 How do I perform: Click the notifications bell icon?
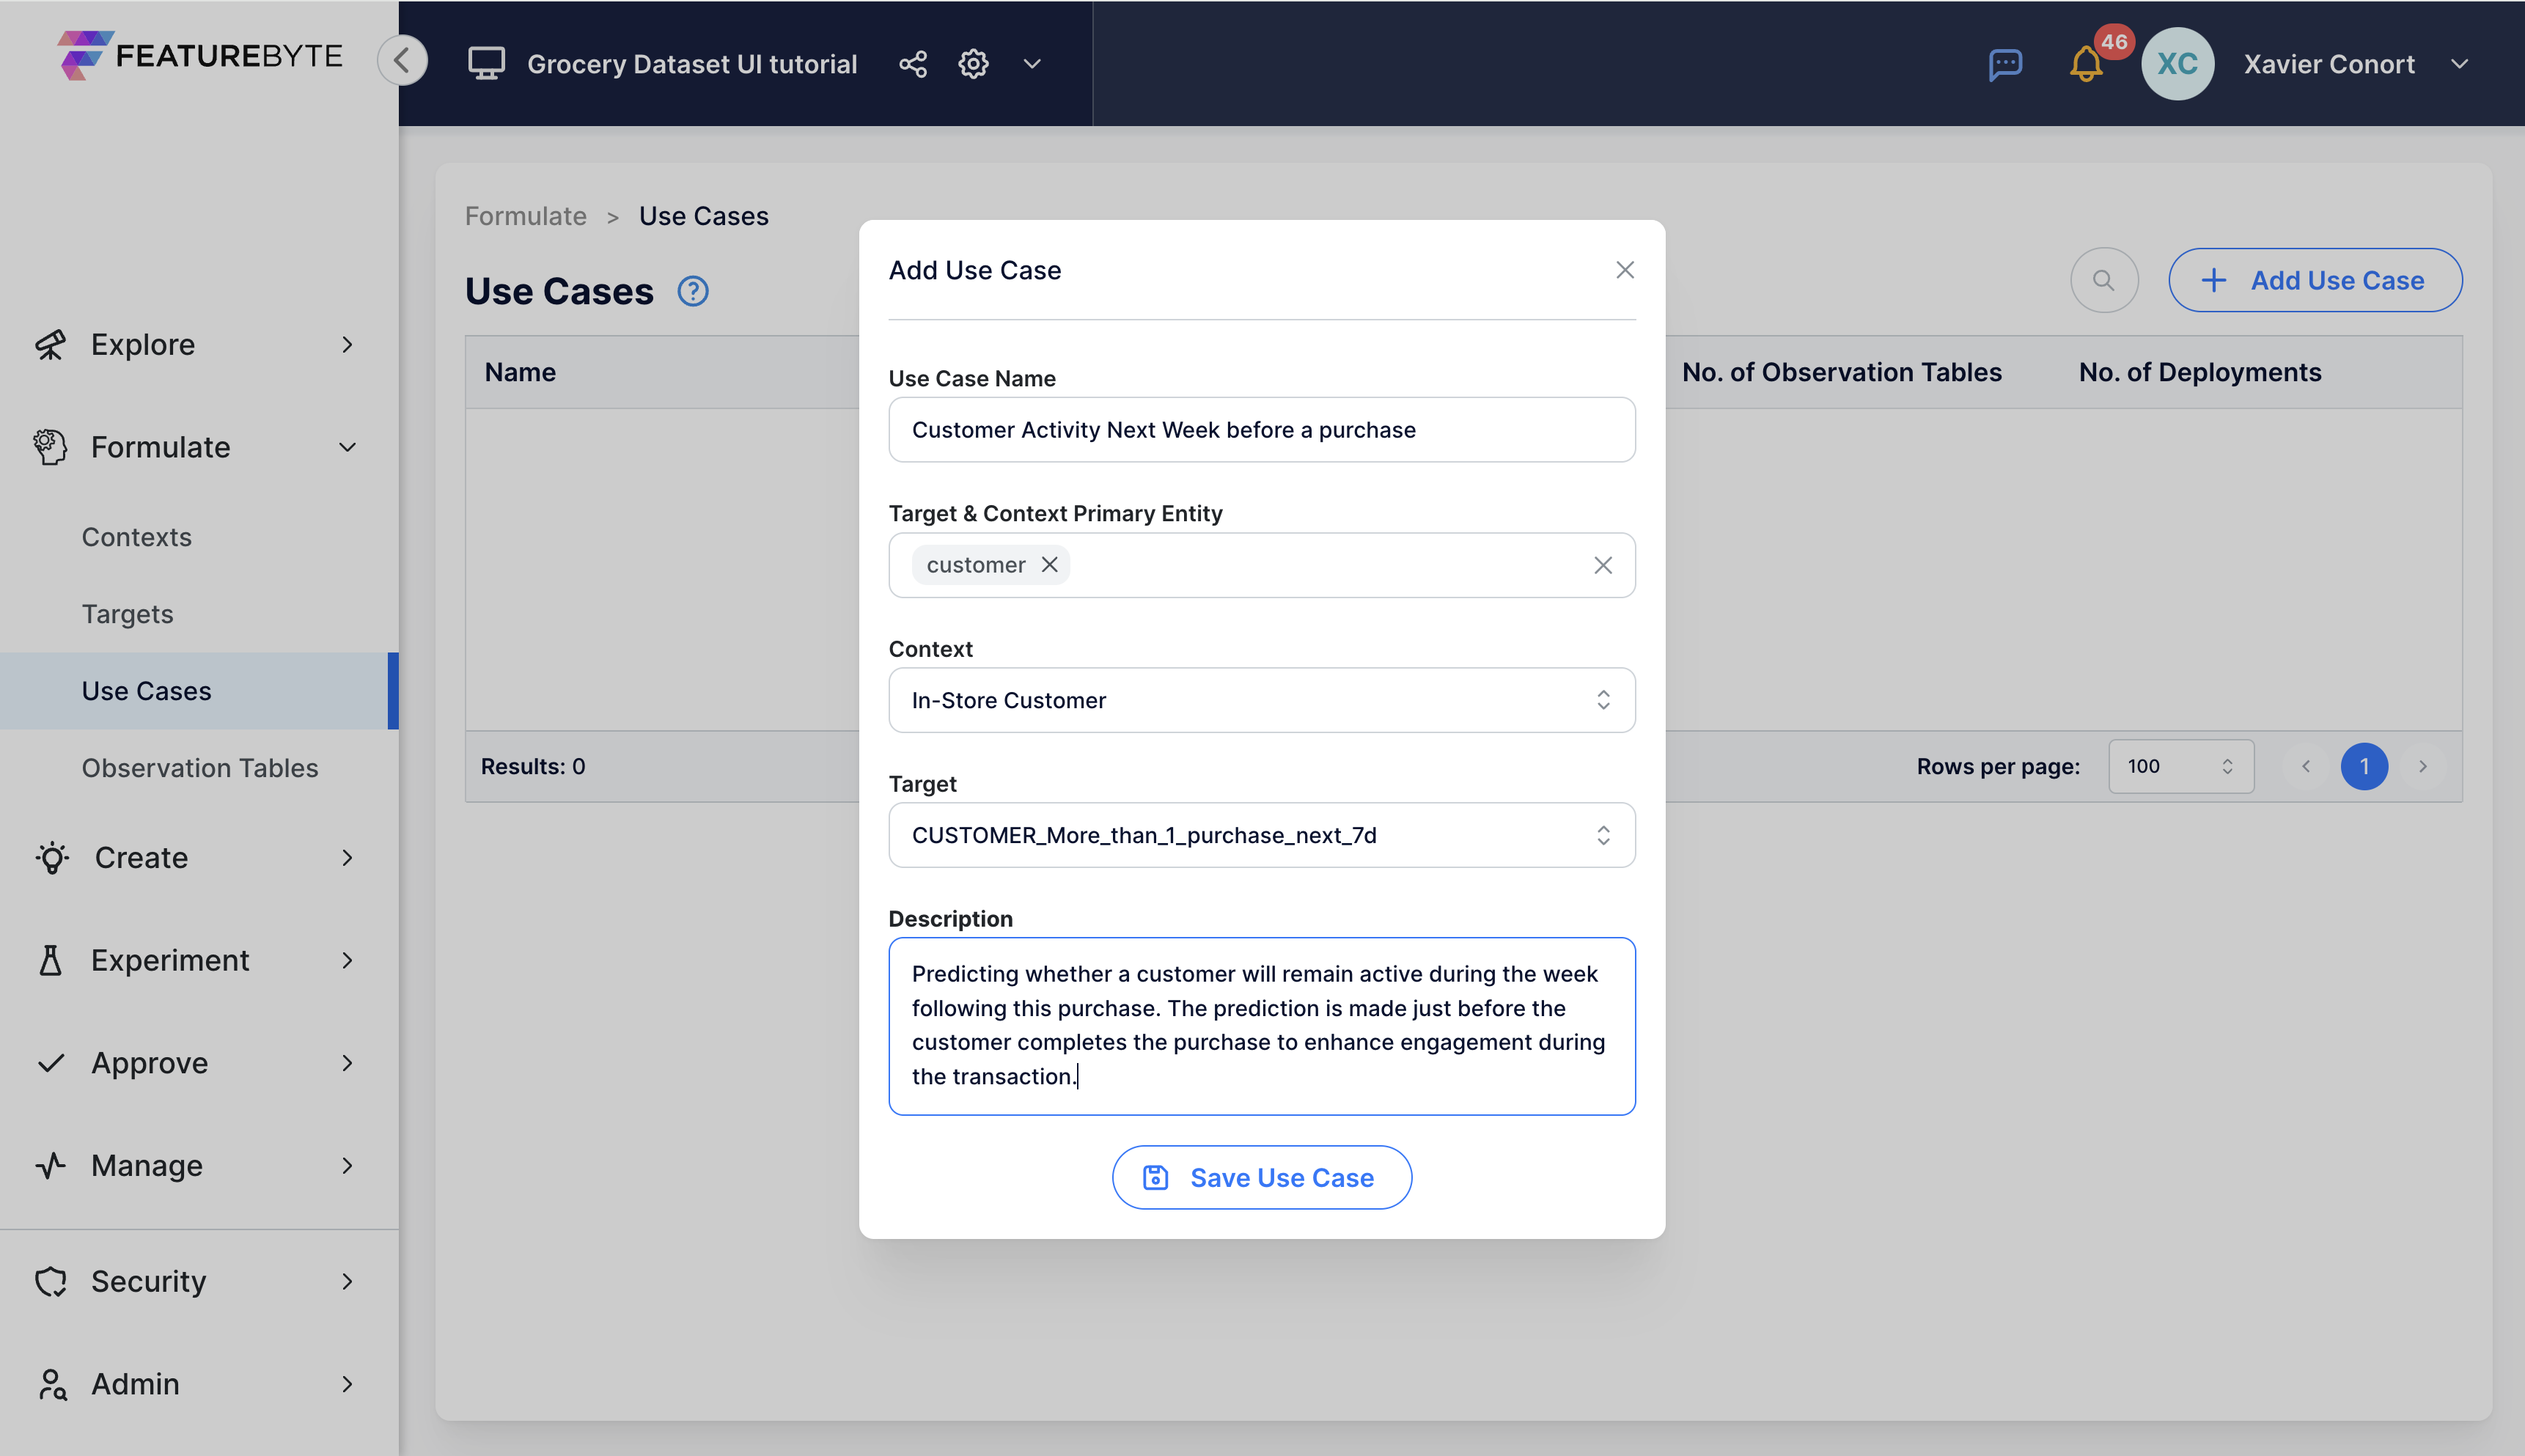(2090, 64)
